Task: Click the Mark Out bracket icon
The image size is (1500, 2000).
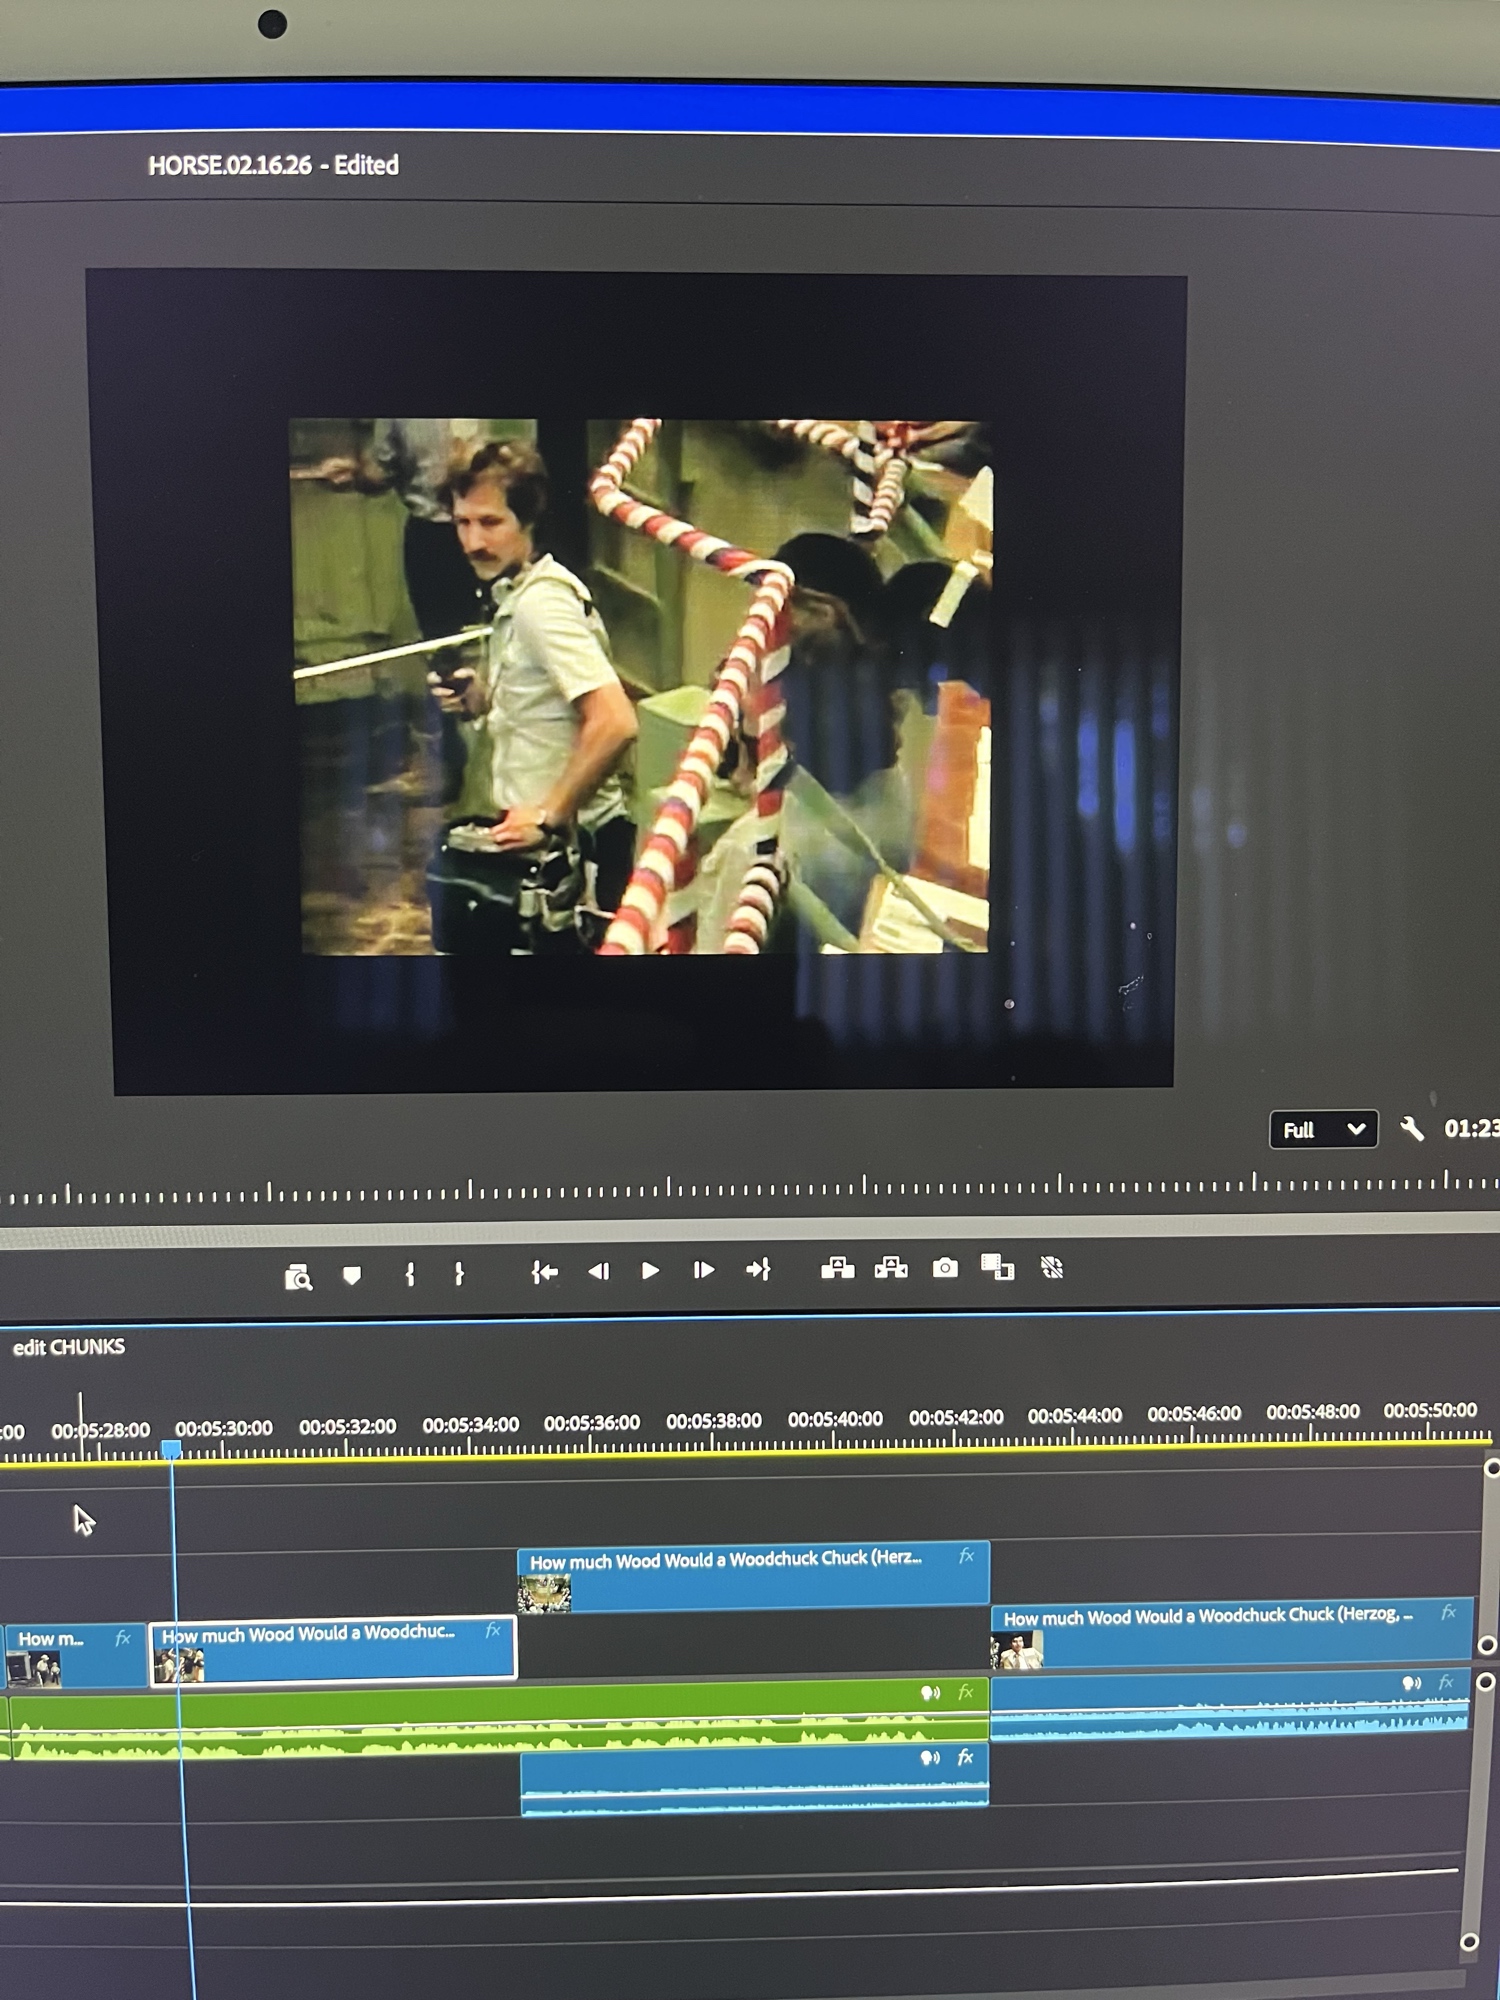Action: click(x=459, y=1274)
